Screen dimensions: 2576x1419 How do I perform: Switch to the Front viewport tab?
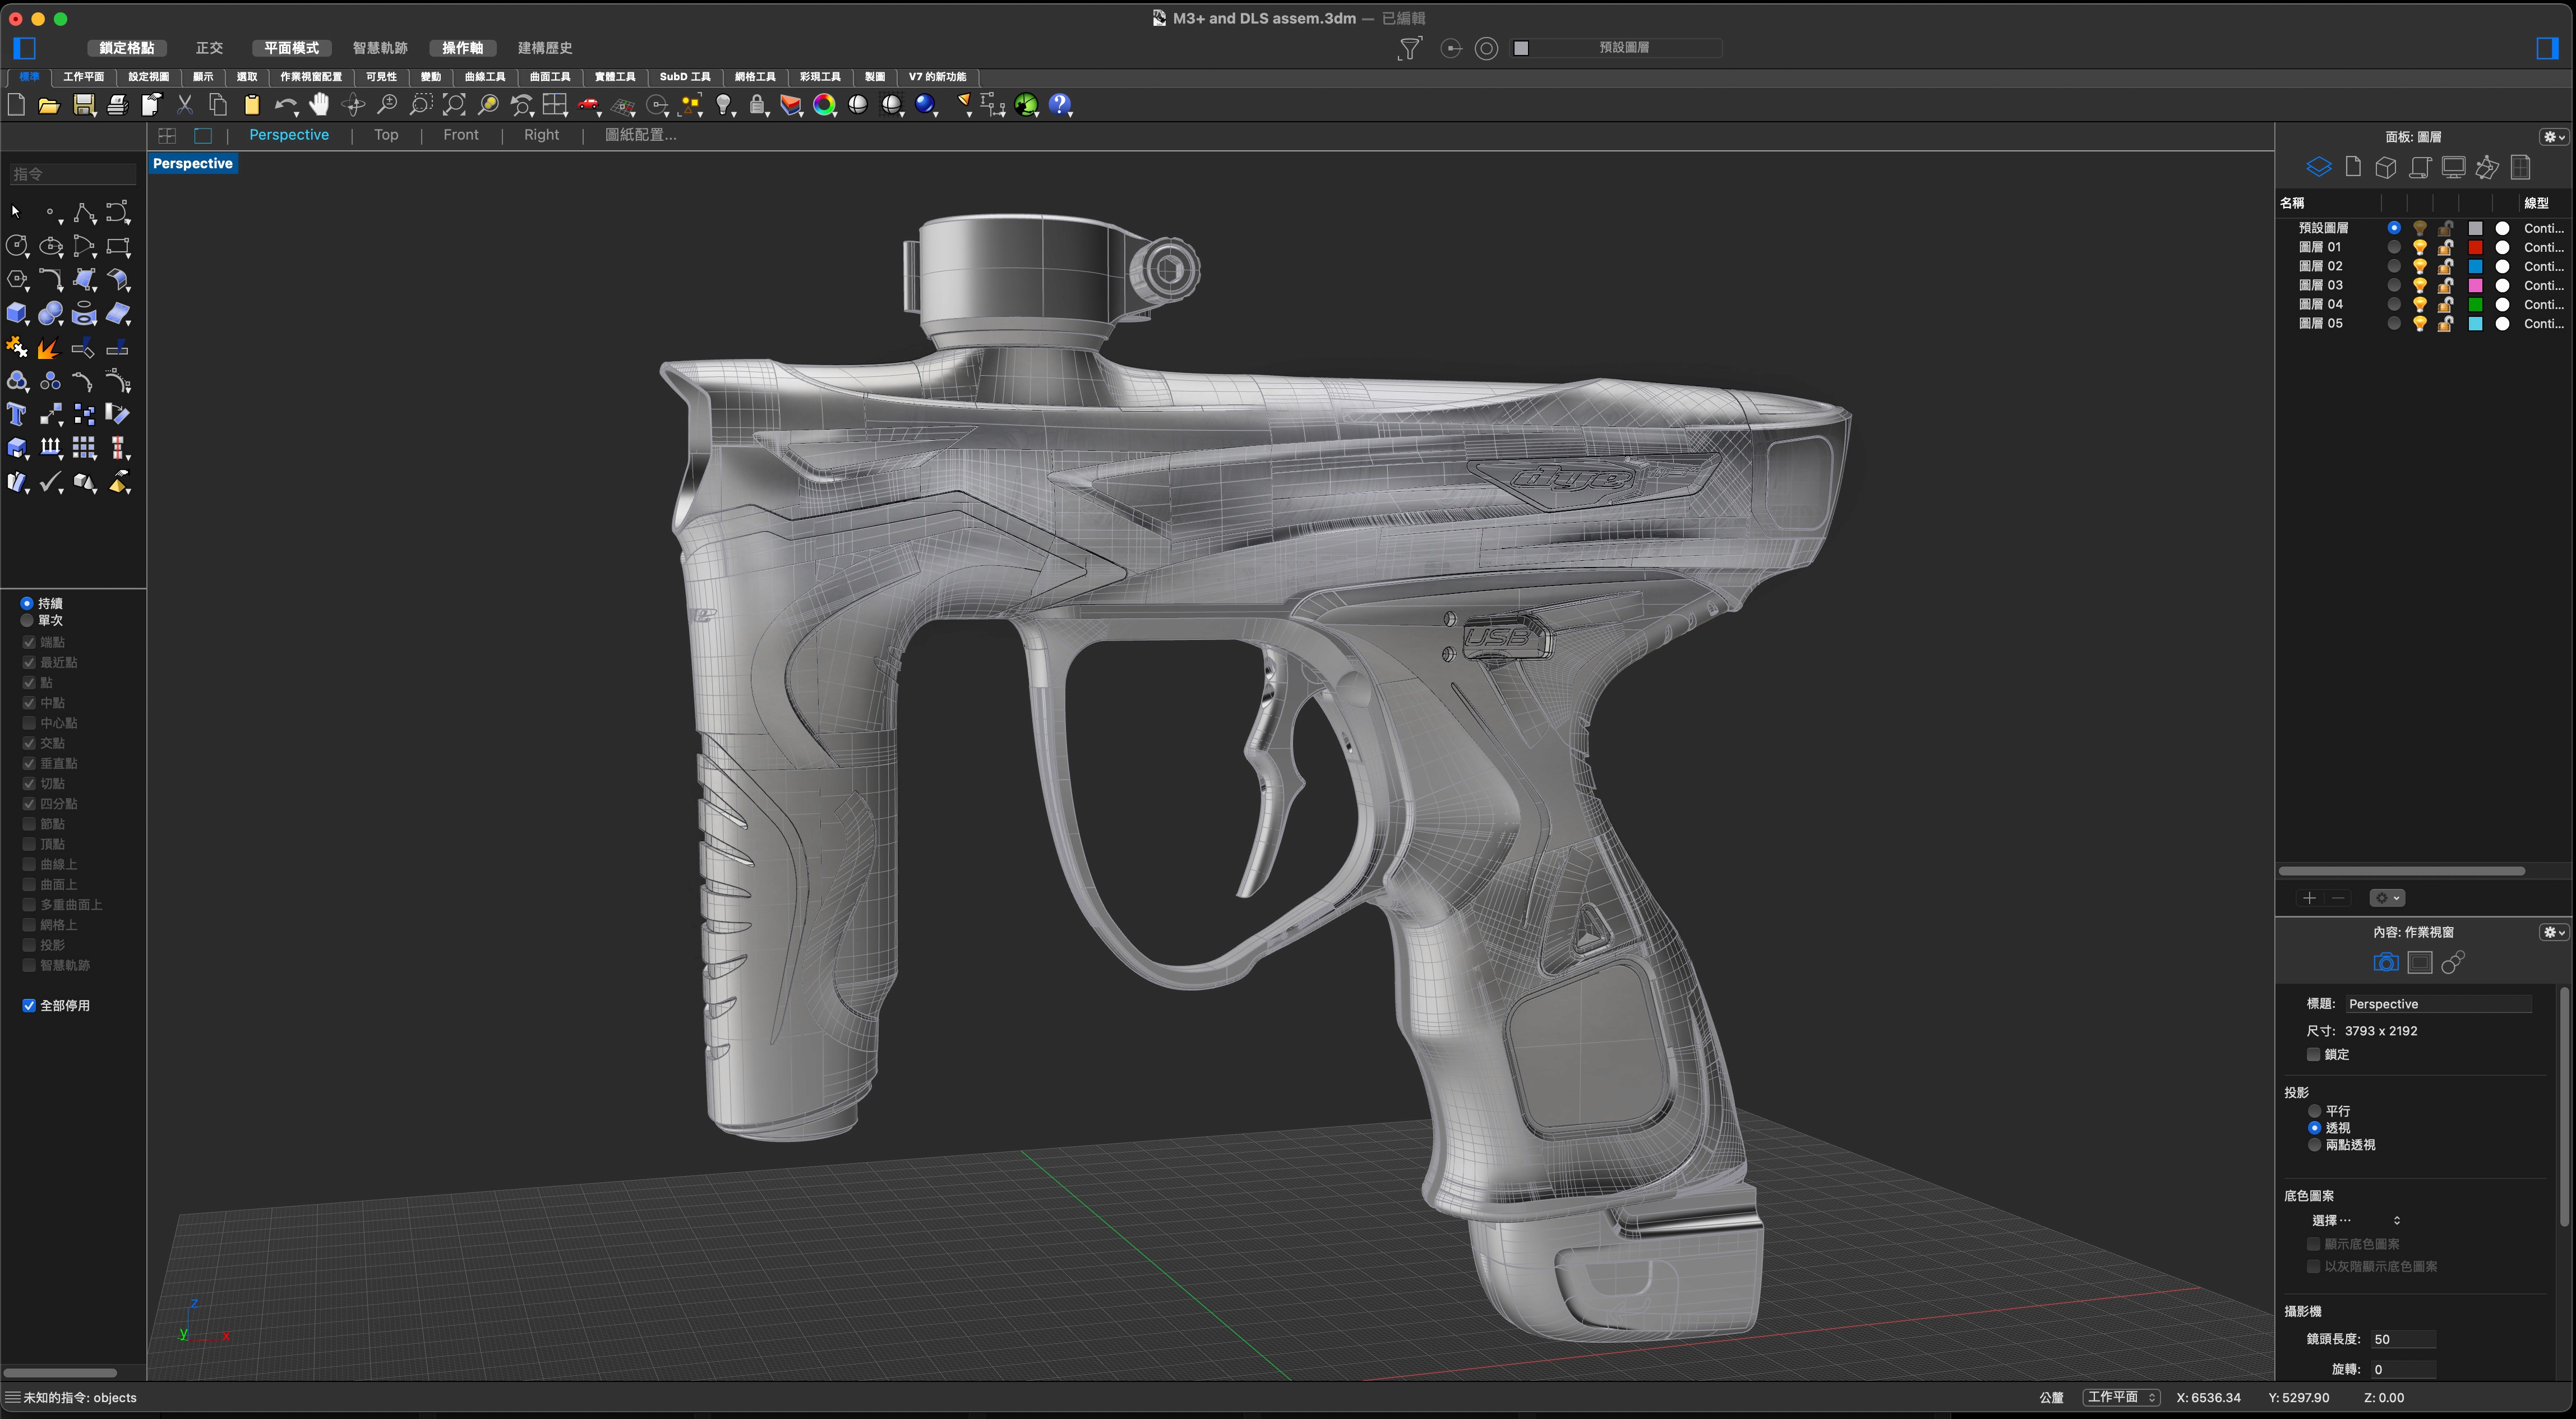click(461, 135)
